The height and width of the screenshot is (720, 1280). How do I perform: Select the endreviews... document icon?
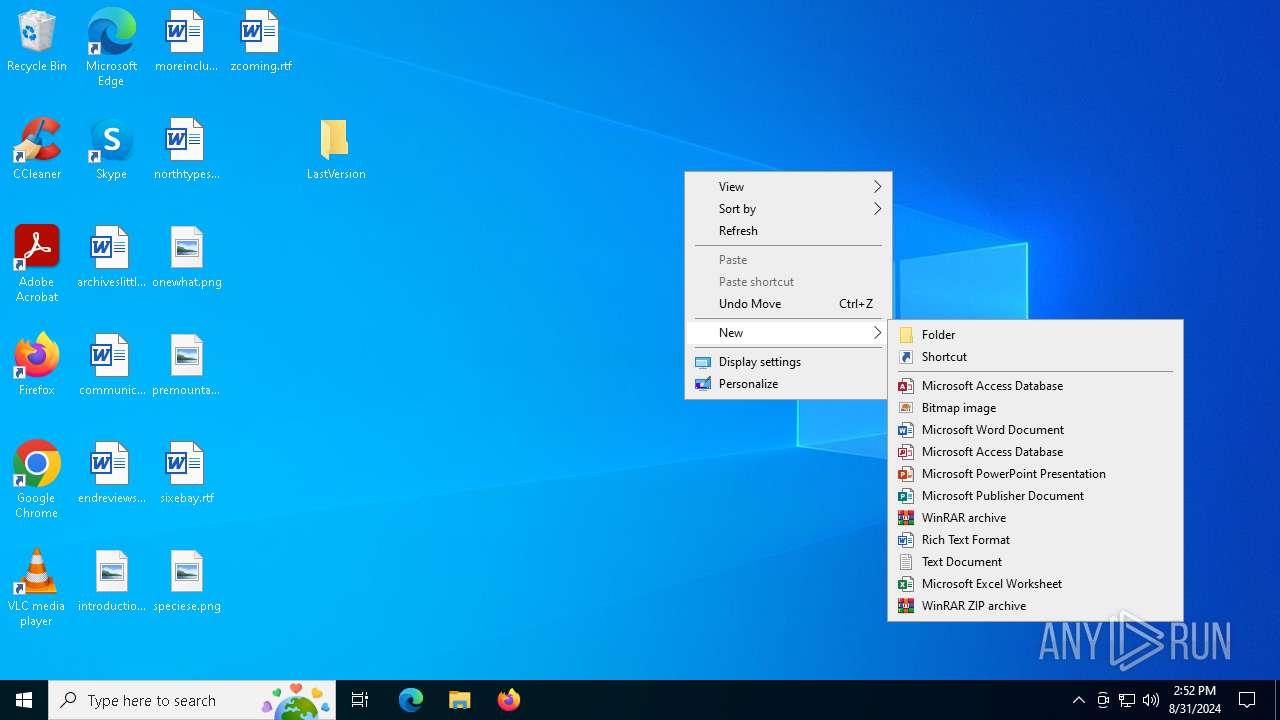[111, 474]
